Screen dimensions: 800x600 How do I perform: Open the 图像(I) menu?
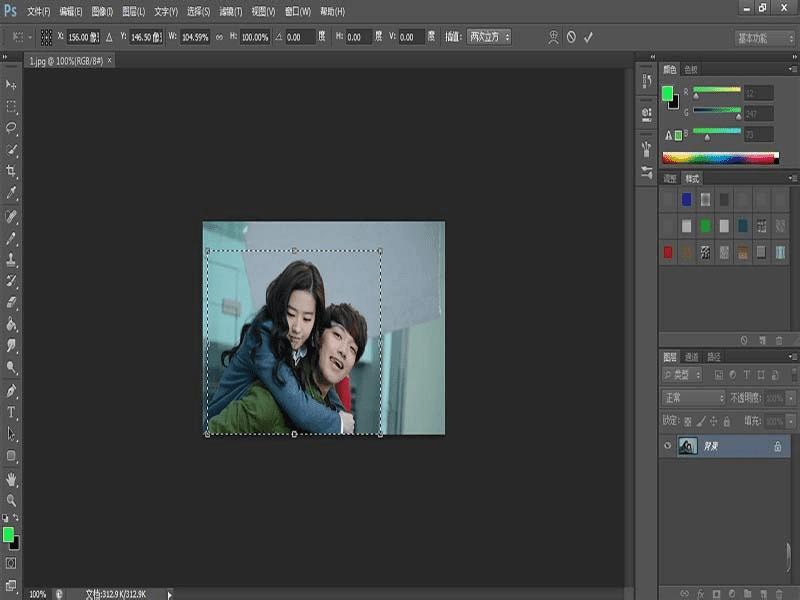click(x=102, y=12)
